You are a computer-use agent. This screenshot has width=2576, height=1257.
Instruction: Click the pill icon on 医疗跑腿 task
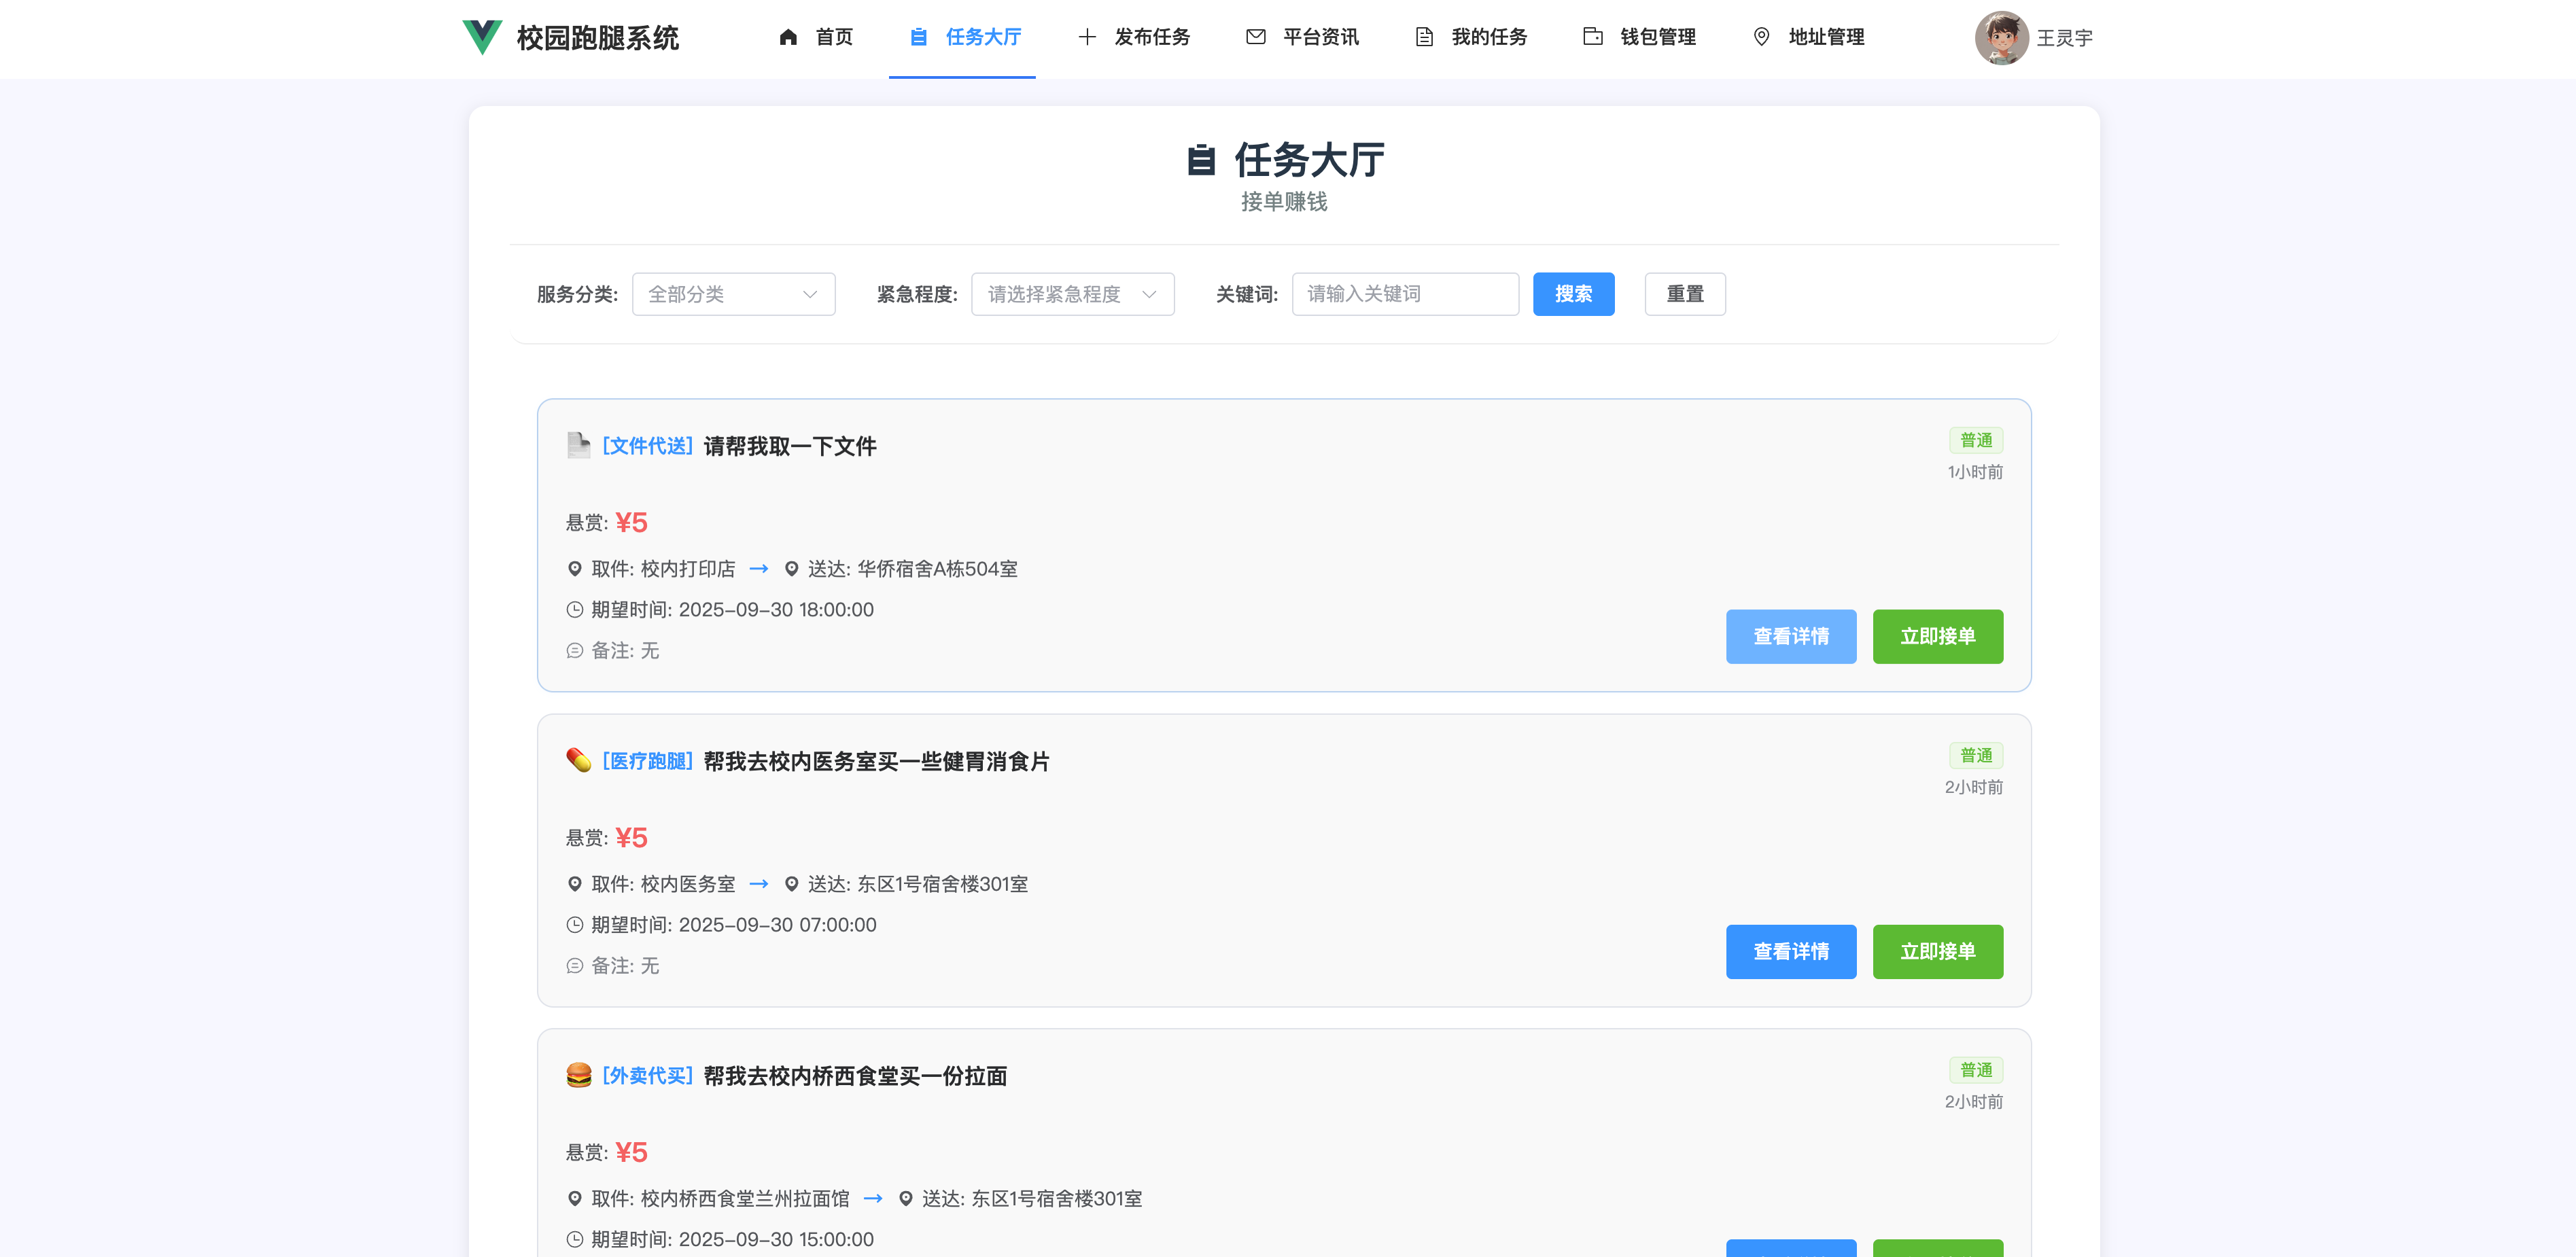coord(578,760)
